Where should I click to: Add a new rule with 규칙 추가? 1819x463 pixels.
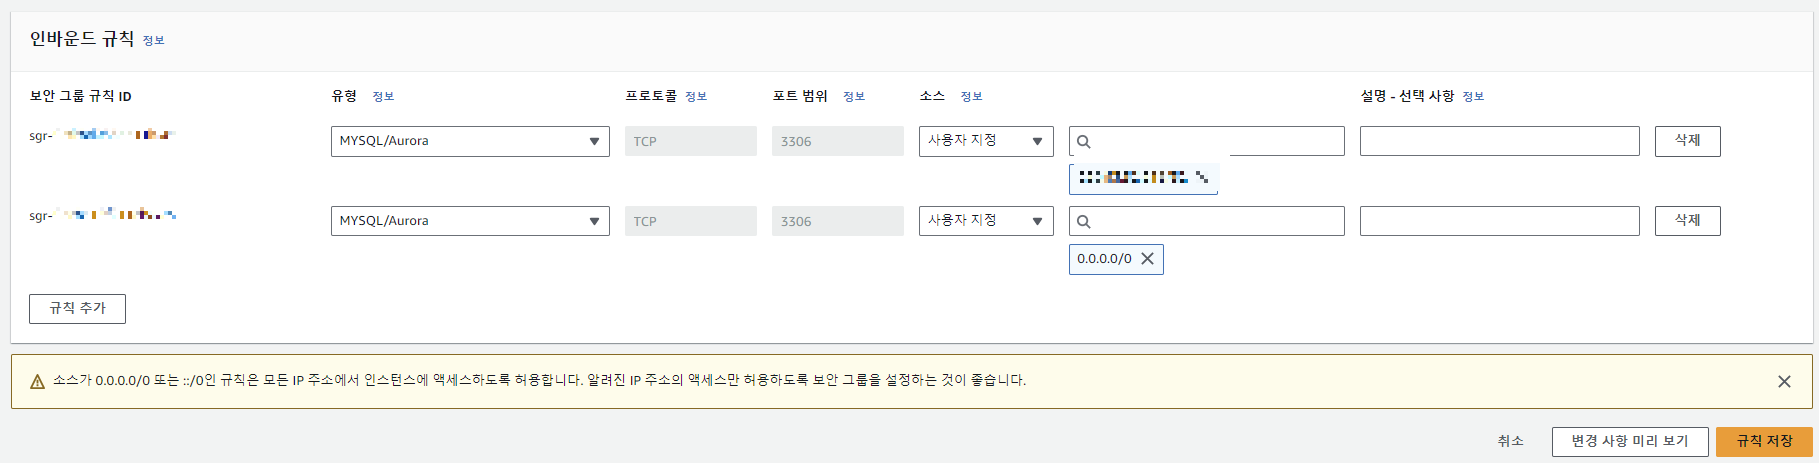77,309
